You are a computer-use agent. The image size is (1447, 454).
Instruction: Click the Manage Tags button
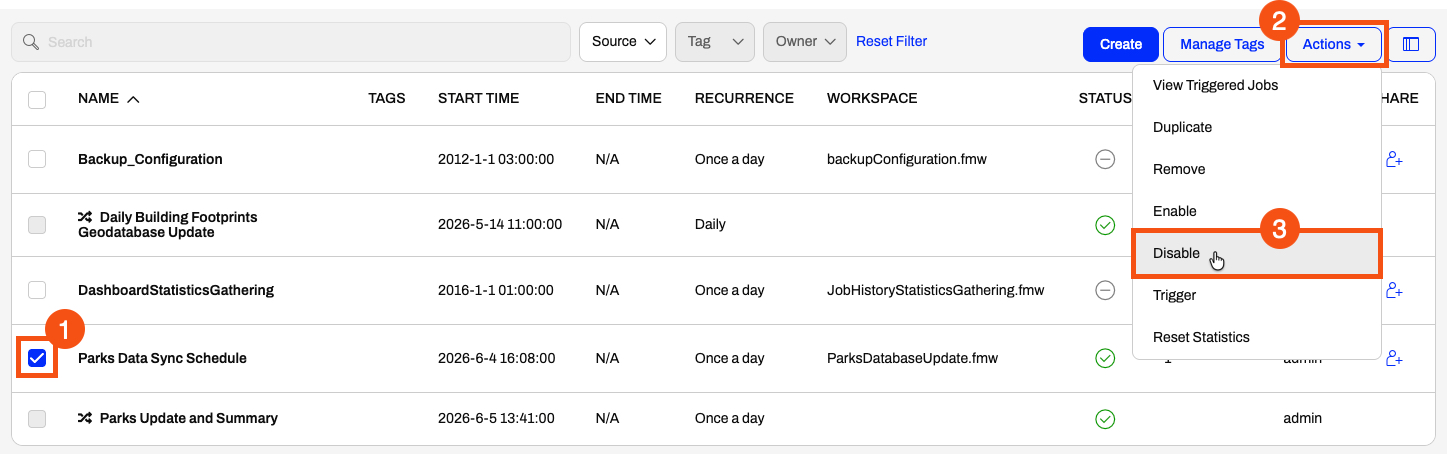tap(1222, 44)
